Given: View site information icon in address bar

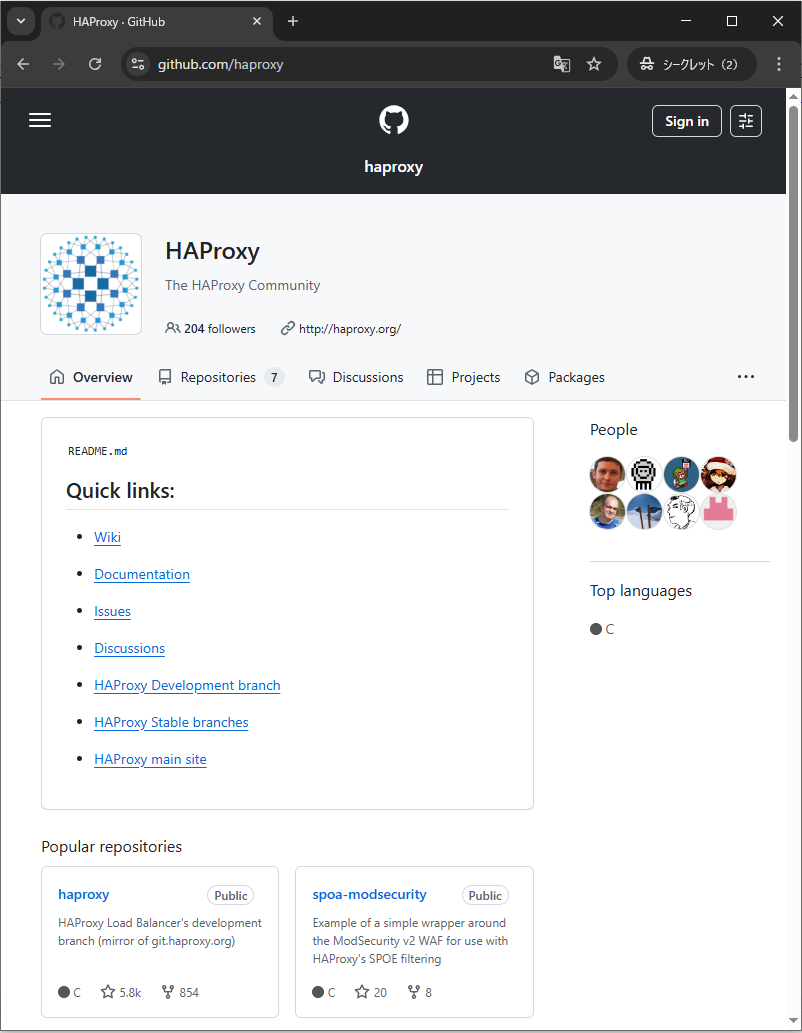Looking at the screenshot, I should pos(138,64).
